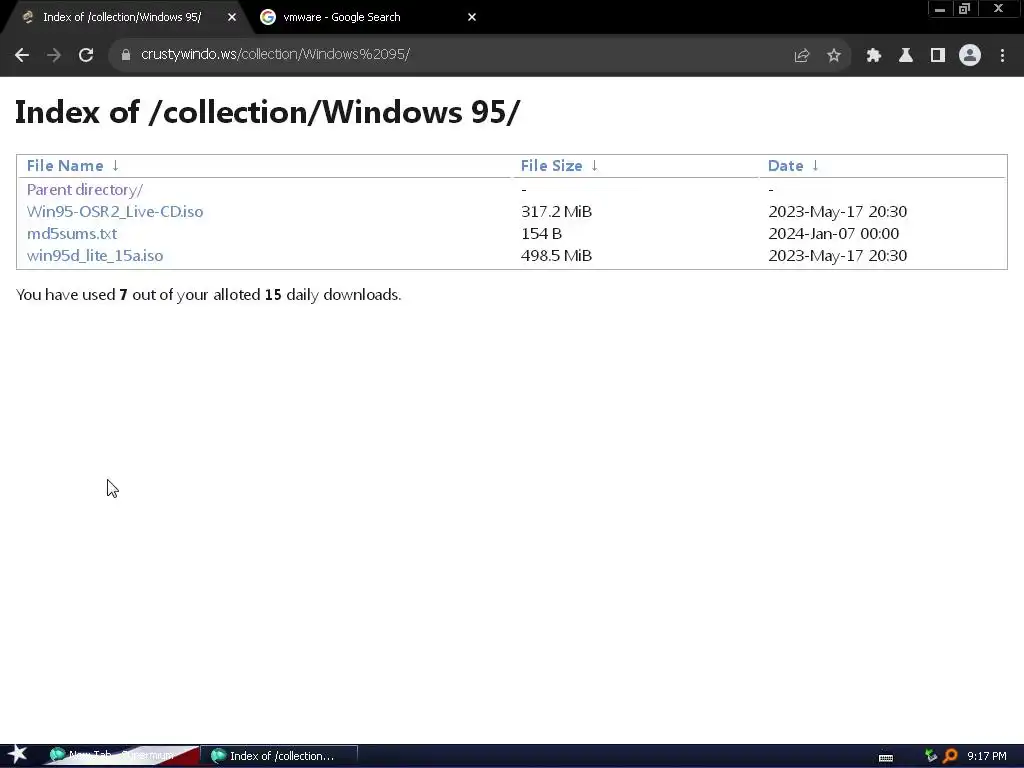
Task: Switch to the New Tab taskbar window
Action: tap(121, 756)
